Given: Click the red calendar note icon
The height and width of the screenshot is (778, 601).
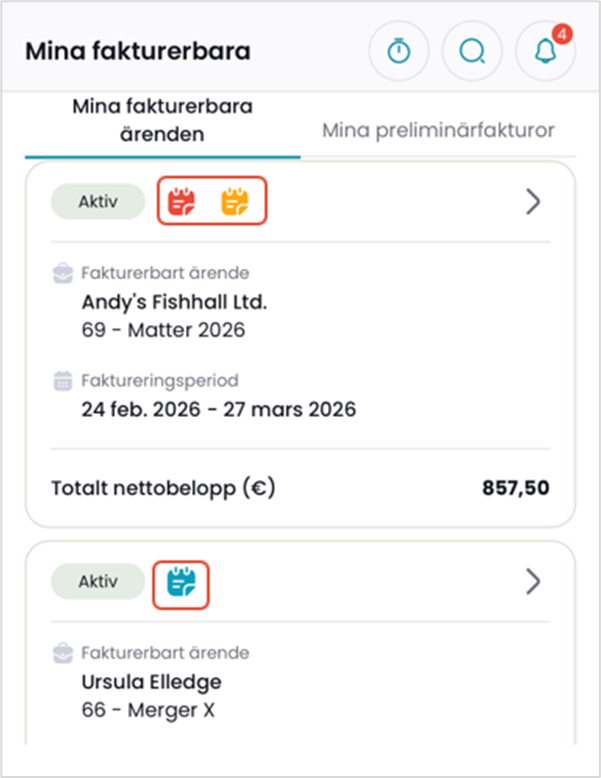Looking at the screenshot, I should (x=182, y=202).
